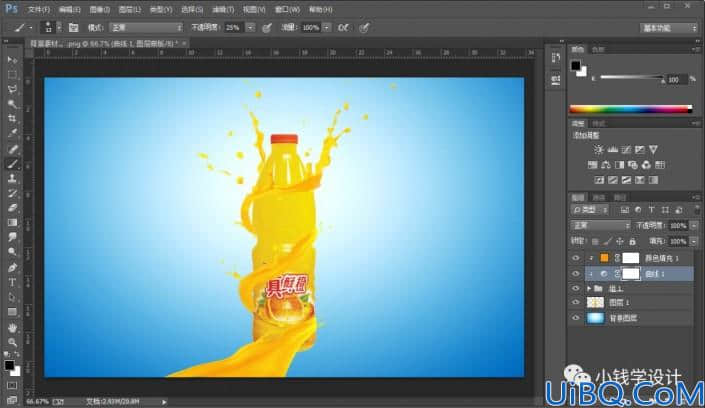Click the foreground color swatch in toolbox
This screenshot has width=705, height=408.
point(9,365)
